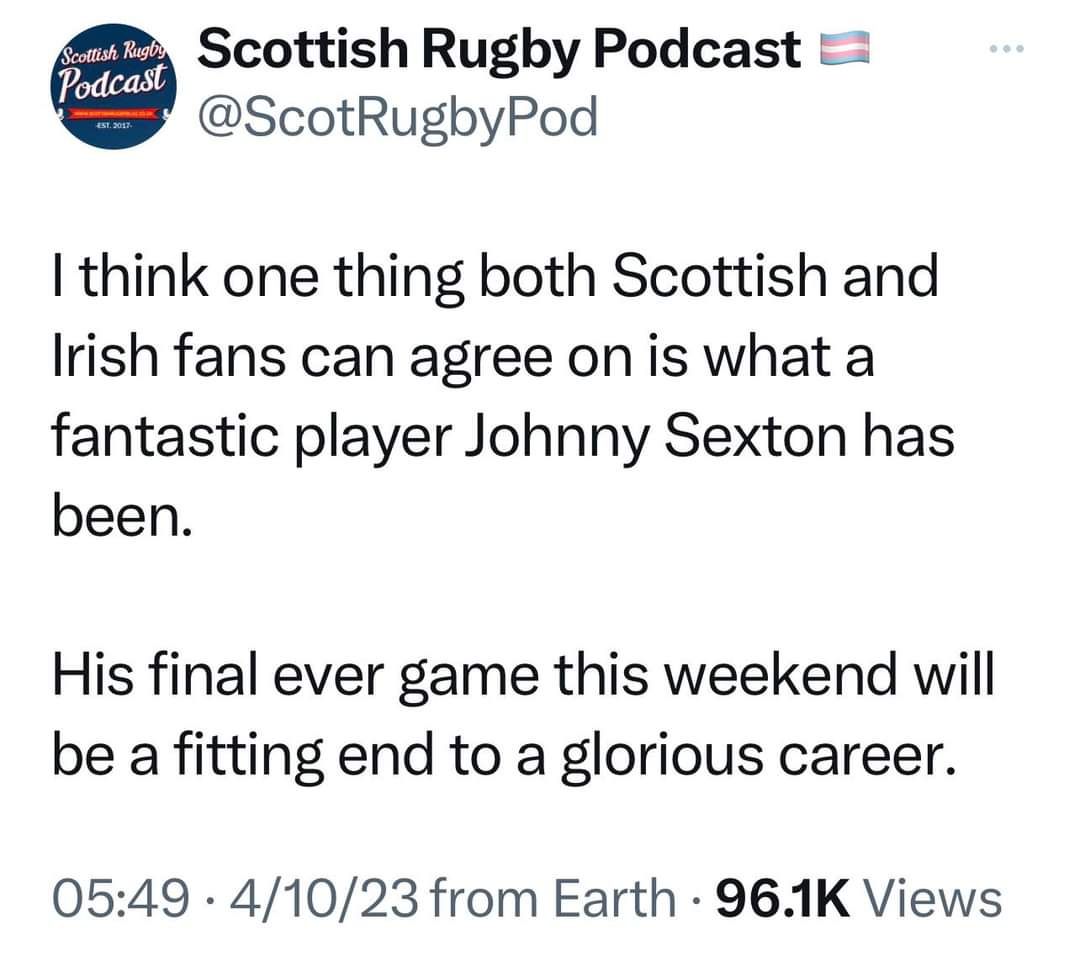Click the word "been." ending the first paragraph
Screen dimensions: 1080x962
(x=119, y=516)
